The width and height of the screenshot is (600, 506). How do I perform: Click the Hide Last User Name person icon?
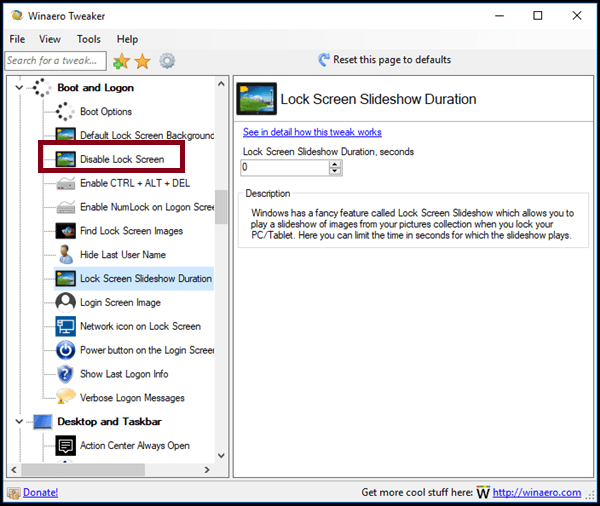click(65, 255)
